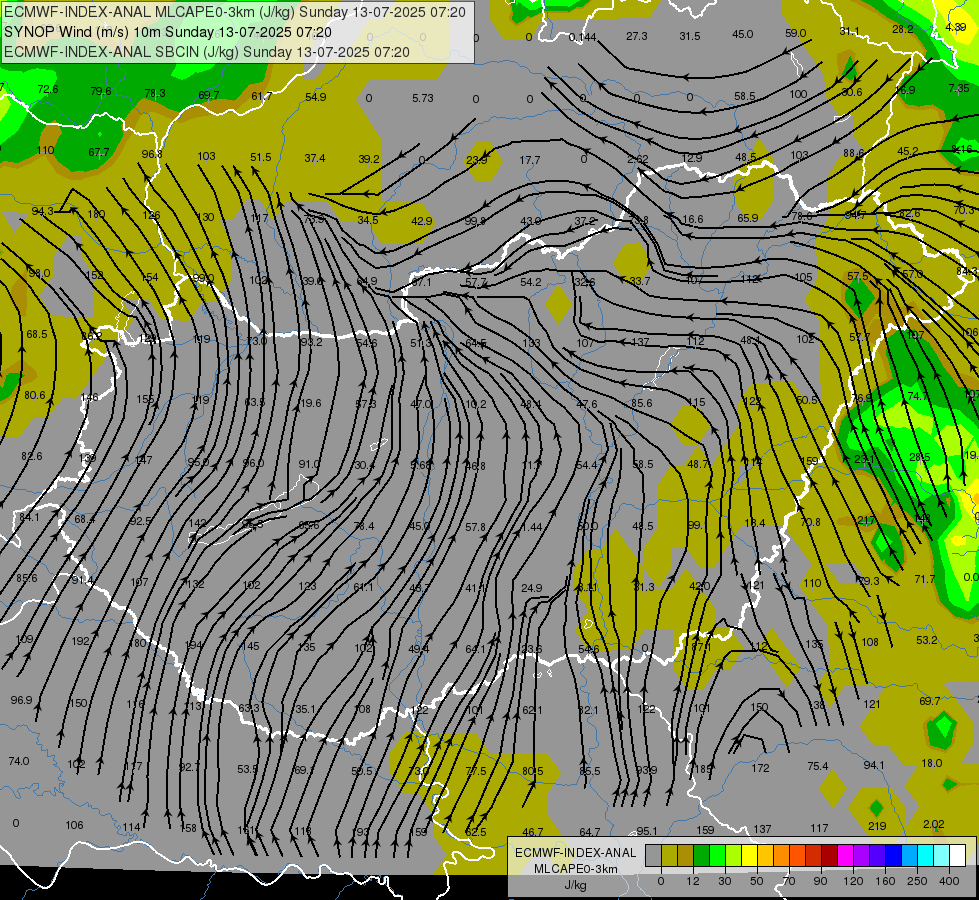Click the legend tick label 160

885,881
